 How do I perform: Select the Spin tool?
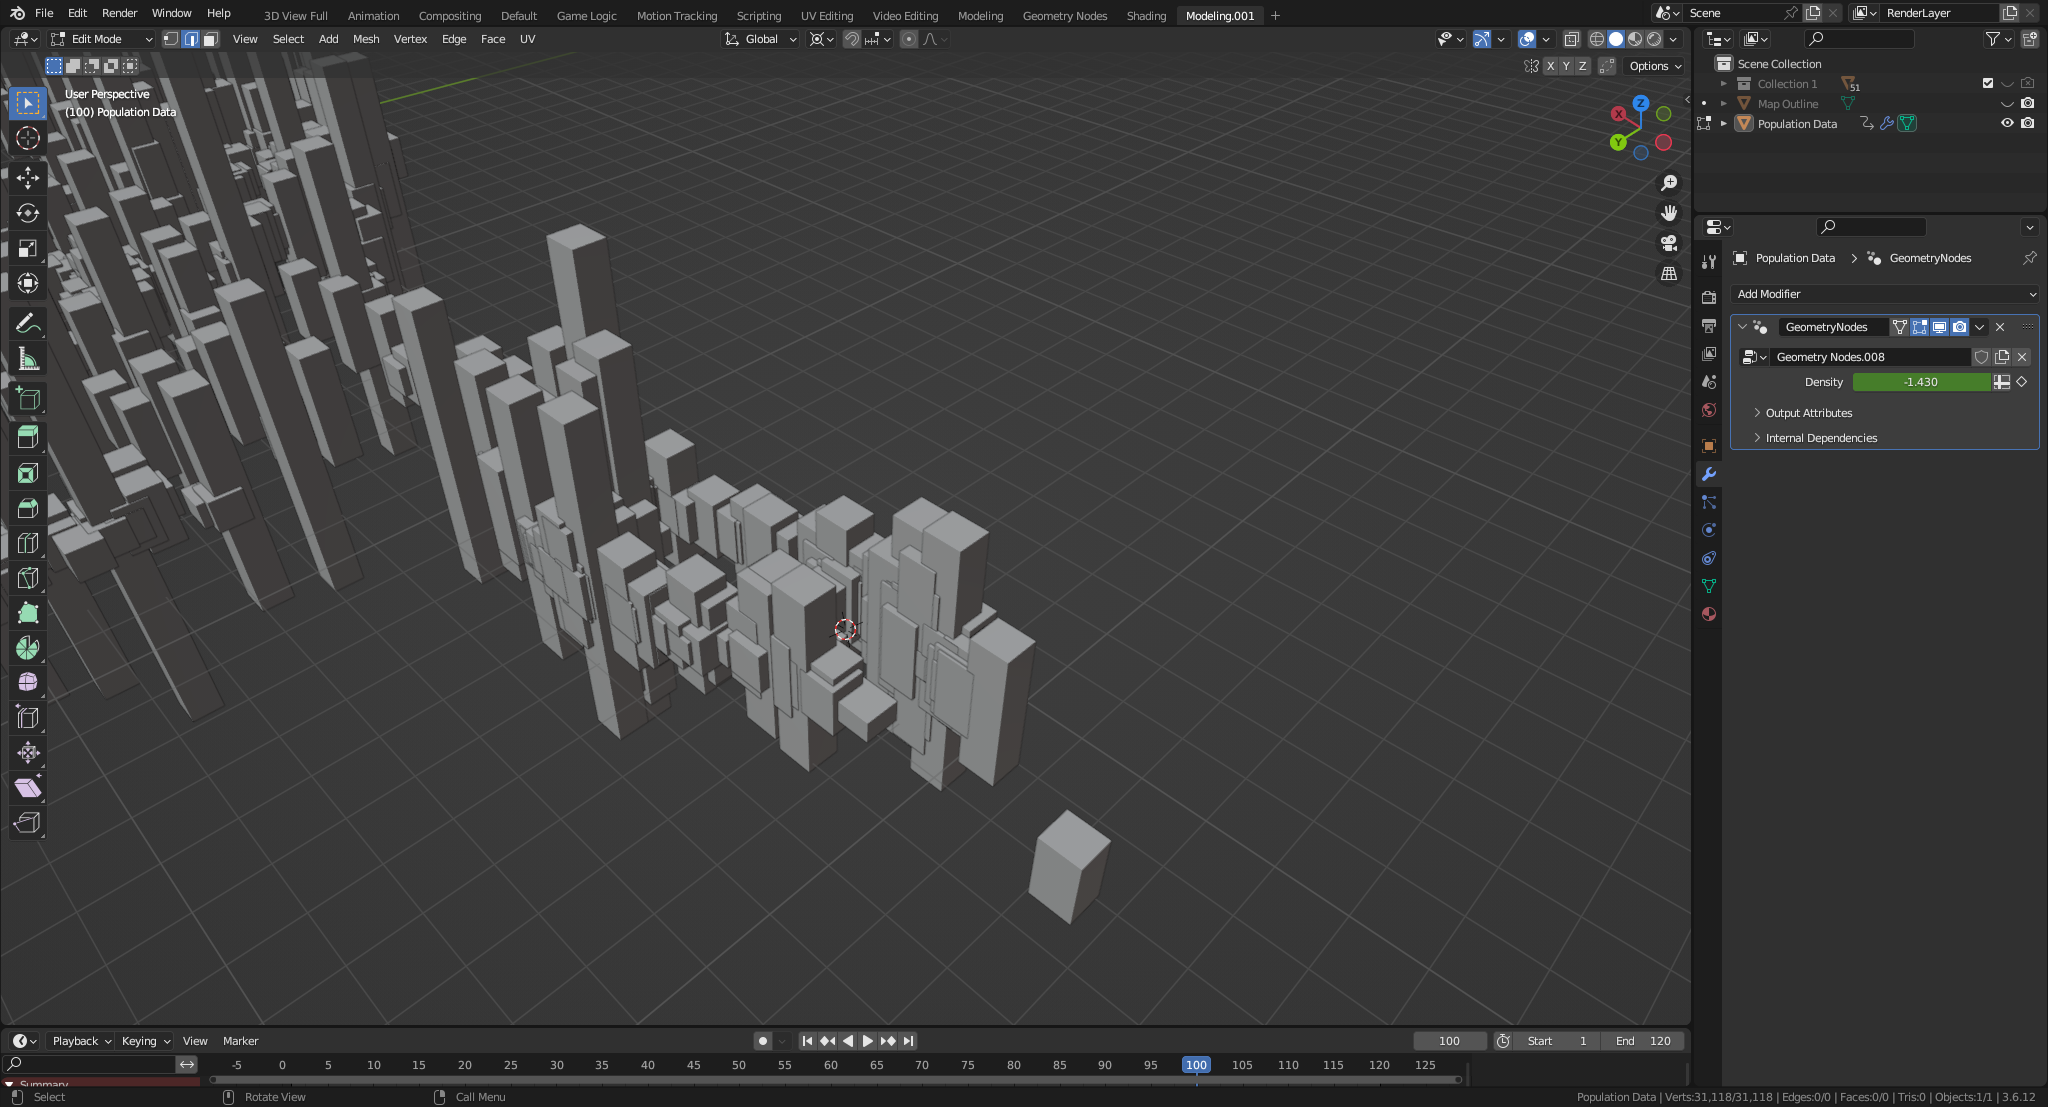pyautogui.click(x=28, y=648)
